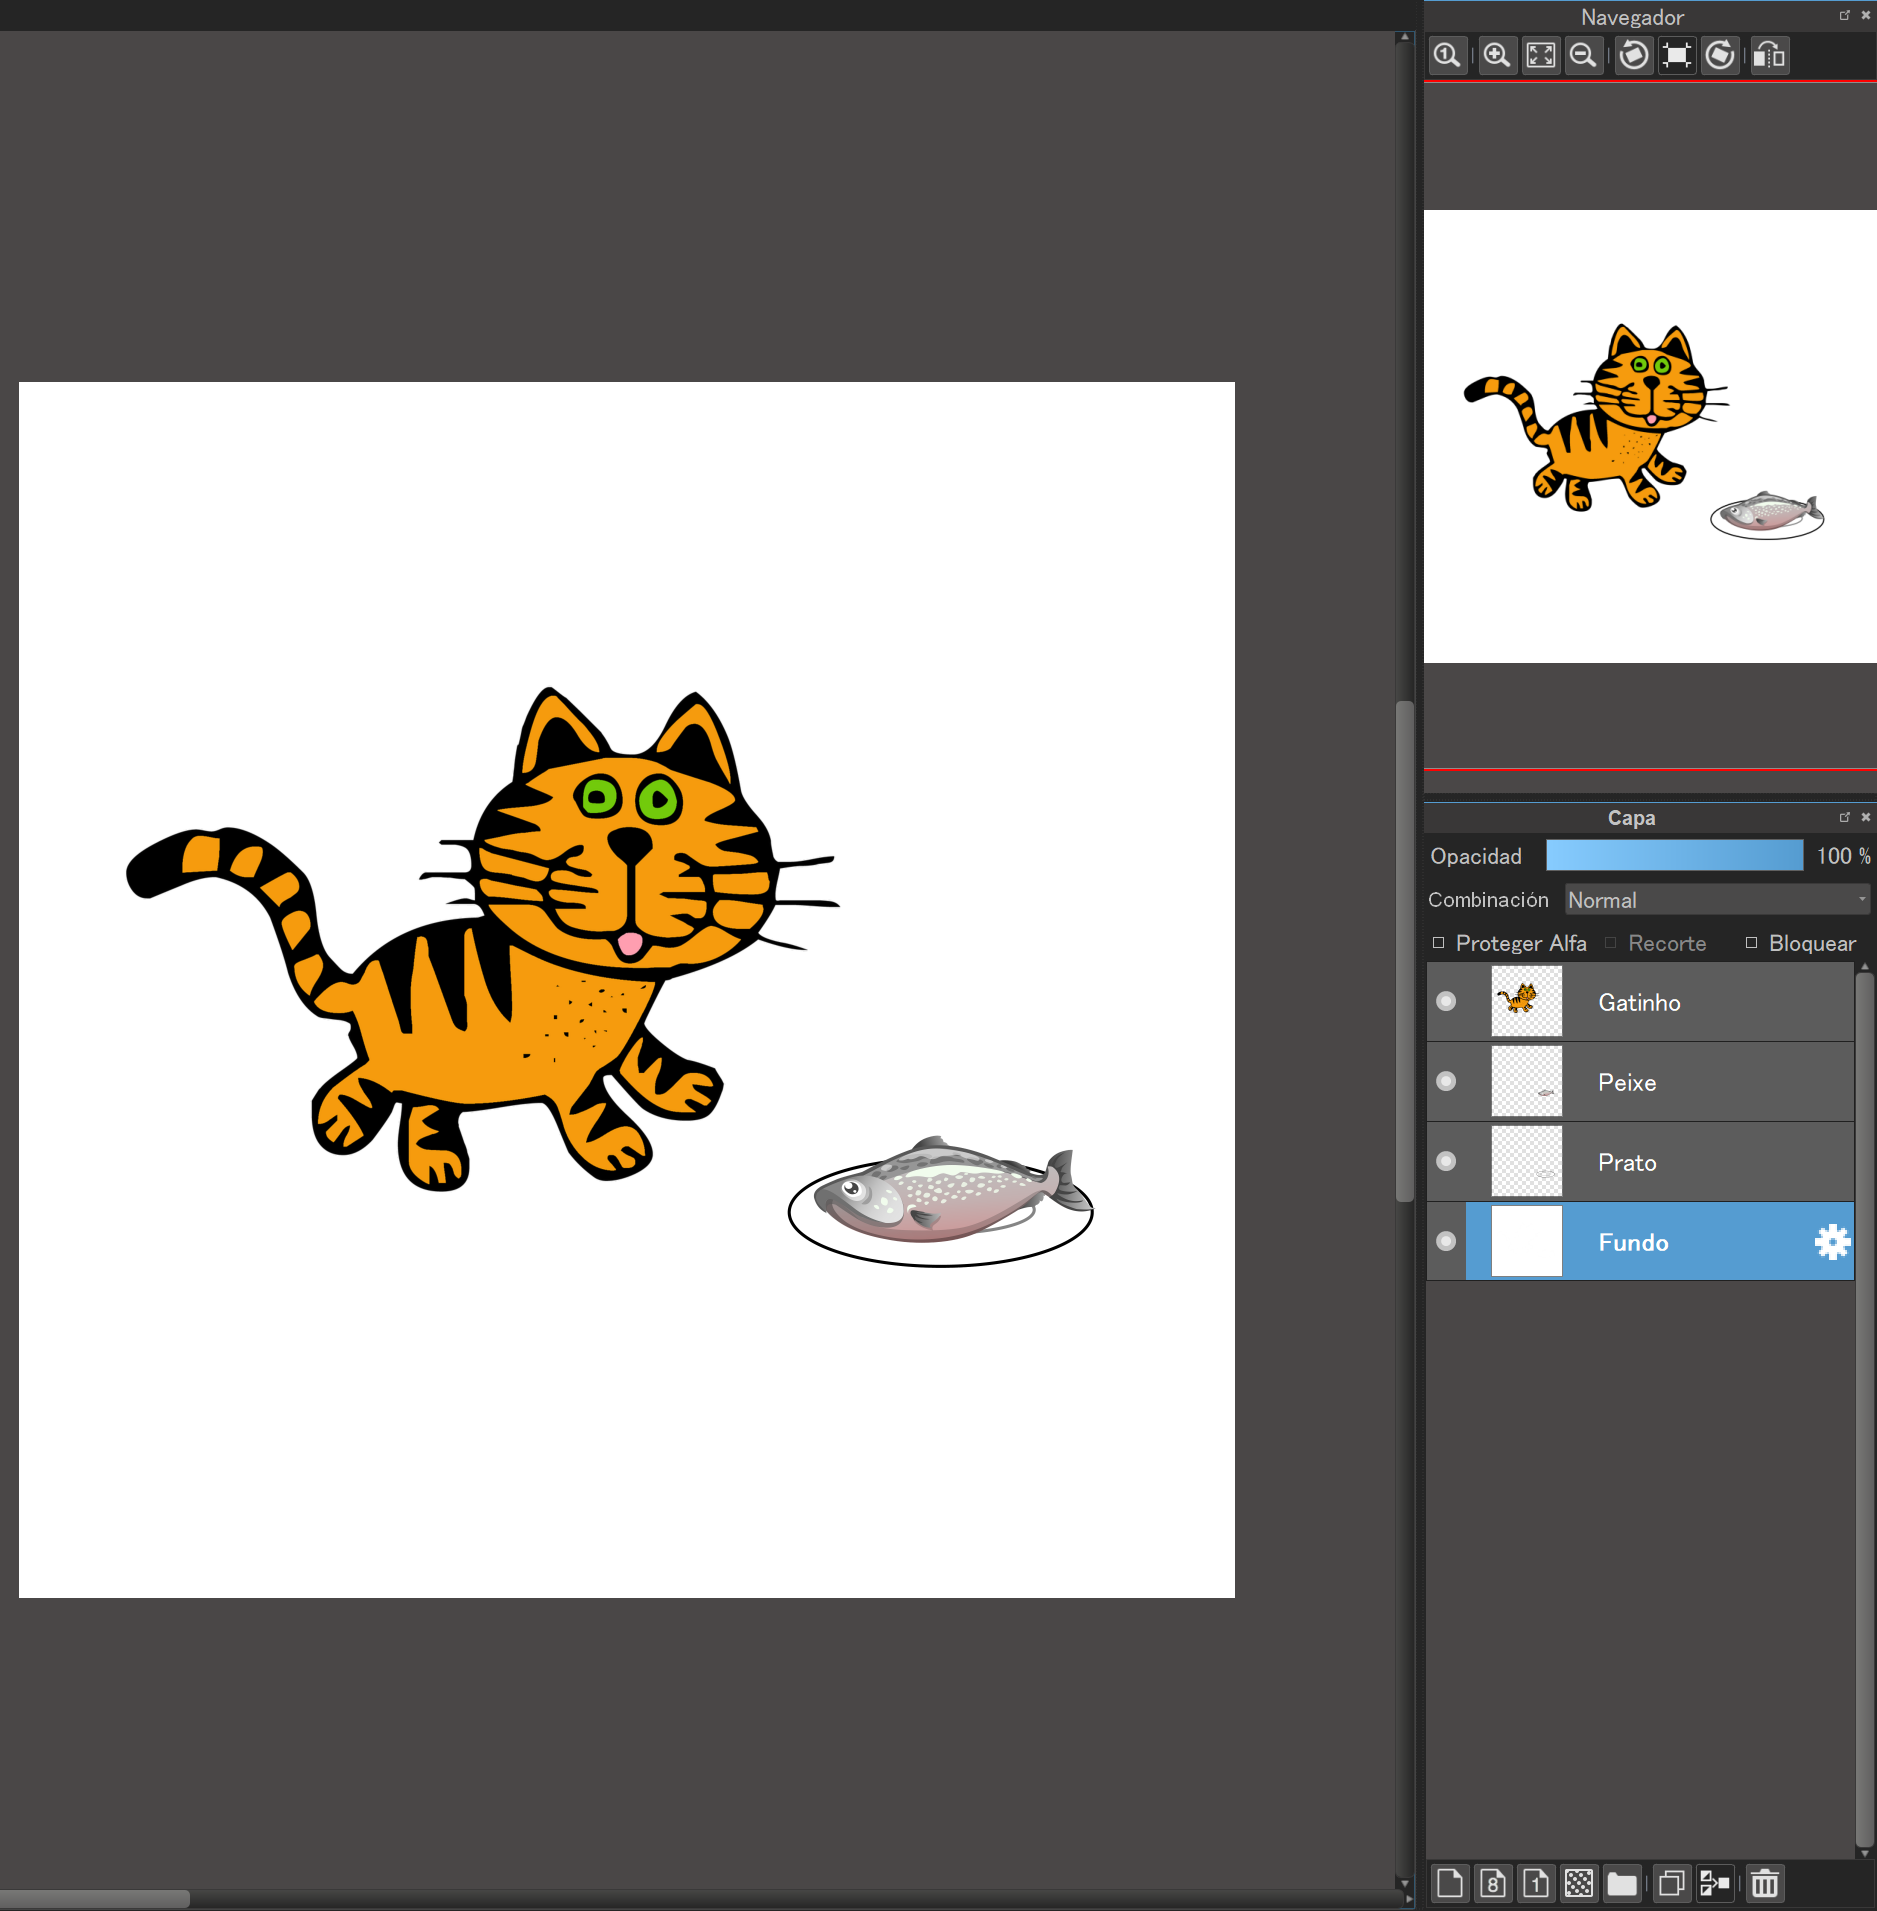This screenshot has width=1877, height=1911.
Task: Click the Capa panel title
Action: (1631, 818)
